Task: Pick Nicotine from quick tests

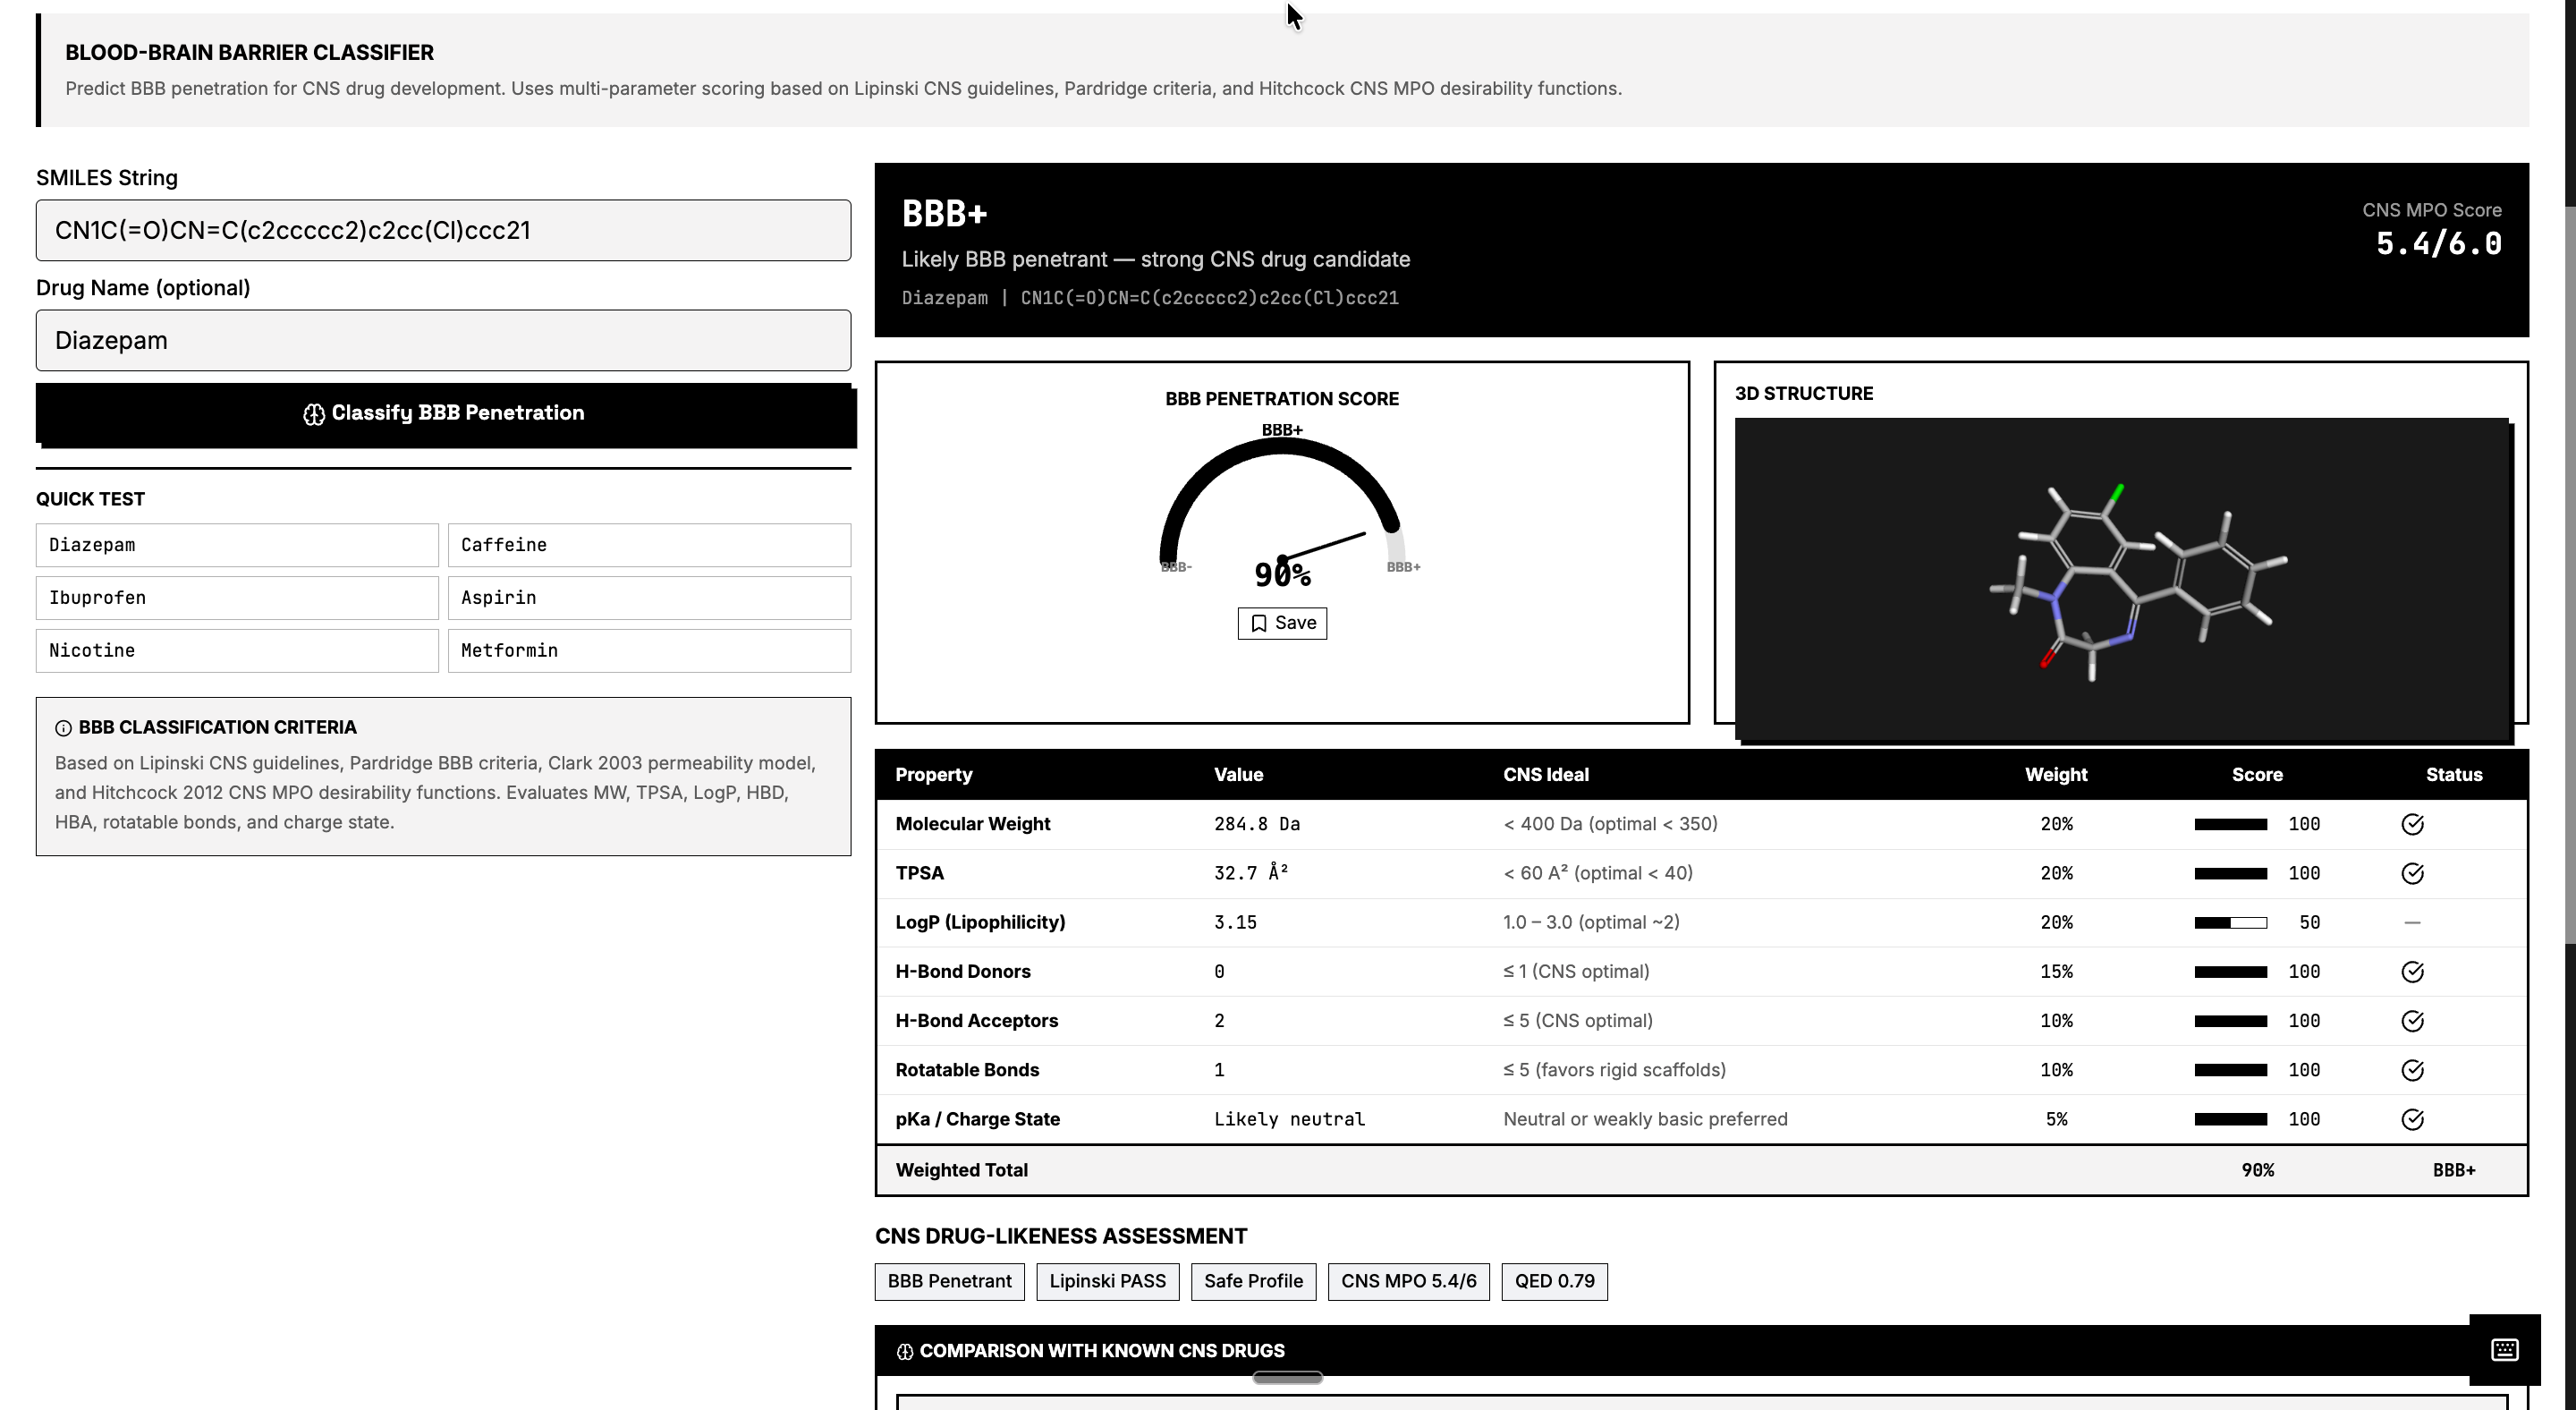Action: pyautogui.click(x=237, y=651)
